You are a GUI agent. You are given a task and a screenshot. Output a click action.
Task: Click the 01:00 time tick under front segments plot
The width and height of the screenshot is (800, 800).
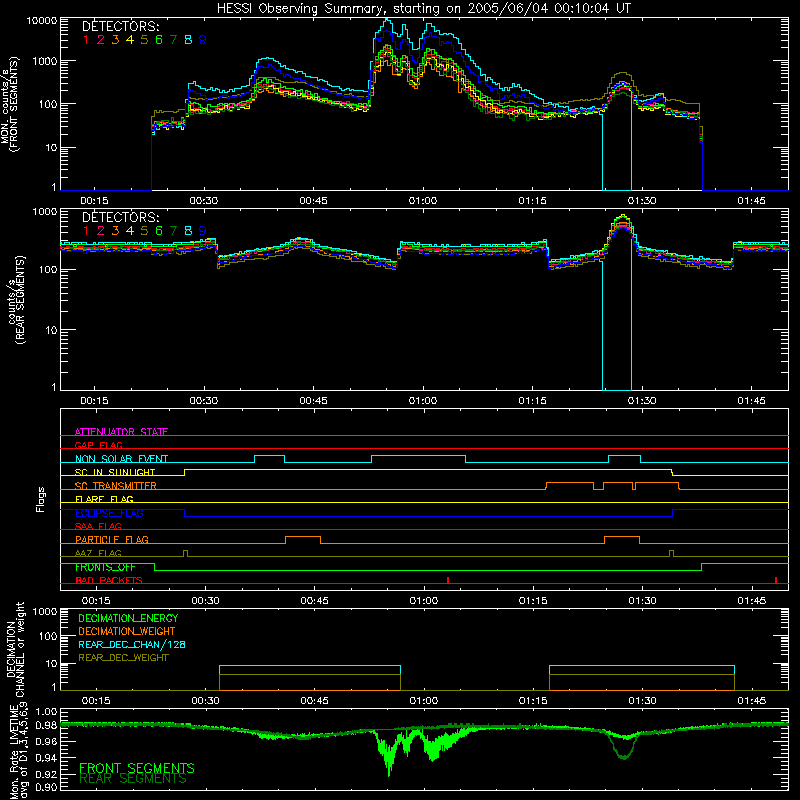pyautogui.click(x=423, y=201)
